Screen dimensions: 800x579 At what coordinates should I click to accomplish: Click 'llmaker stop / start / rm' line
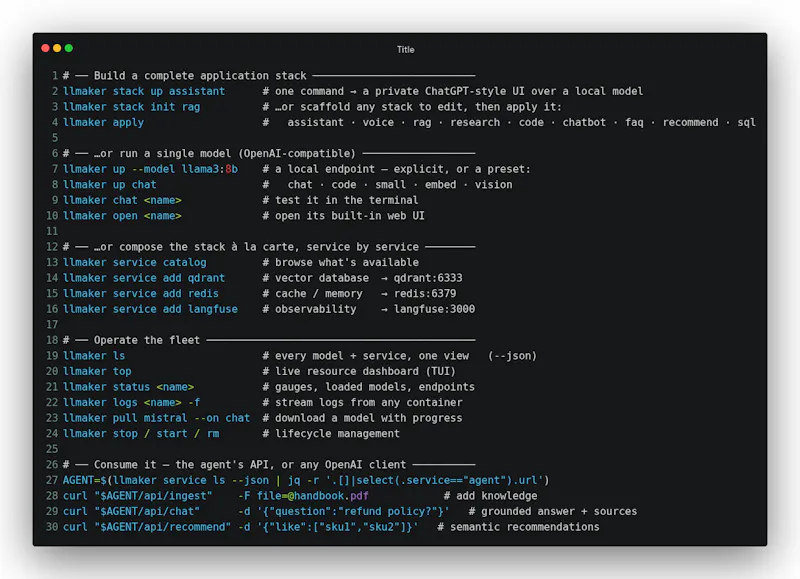click(x=141, y=434)
